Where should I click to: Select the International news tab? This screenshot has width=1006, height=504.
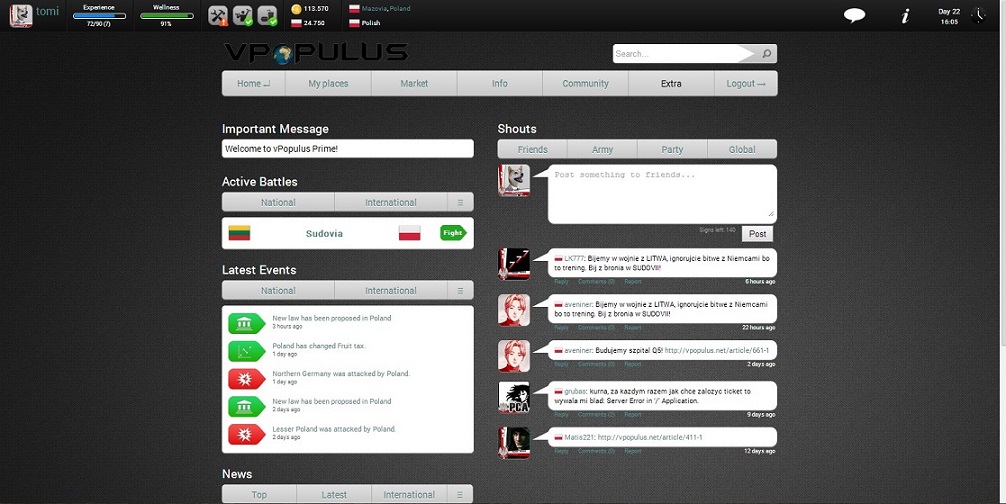point(409,494)
